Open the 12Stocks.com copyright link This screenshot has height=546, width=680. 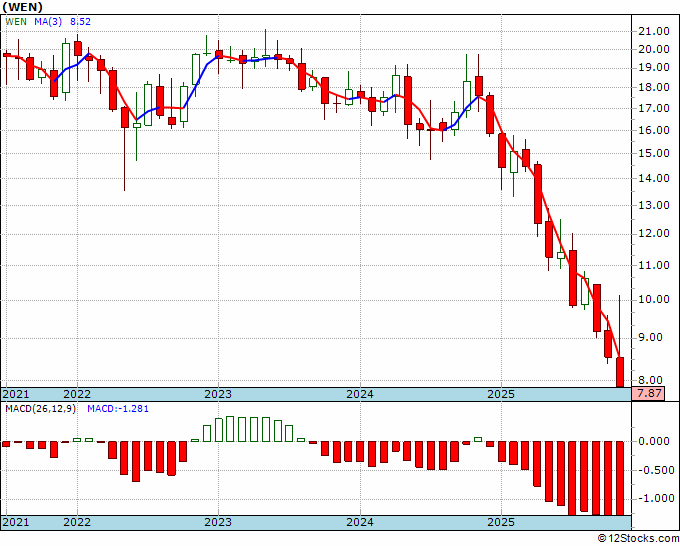638,539
